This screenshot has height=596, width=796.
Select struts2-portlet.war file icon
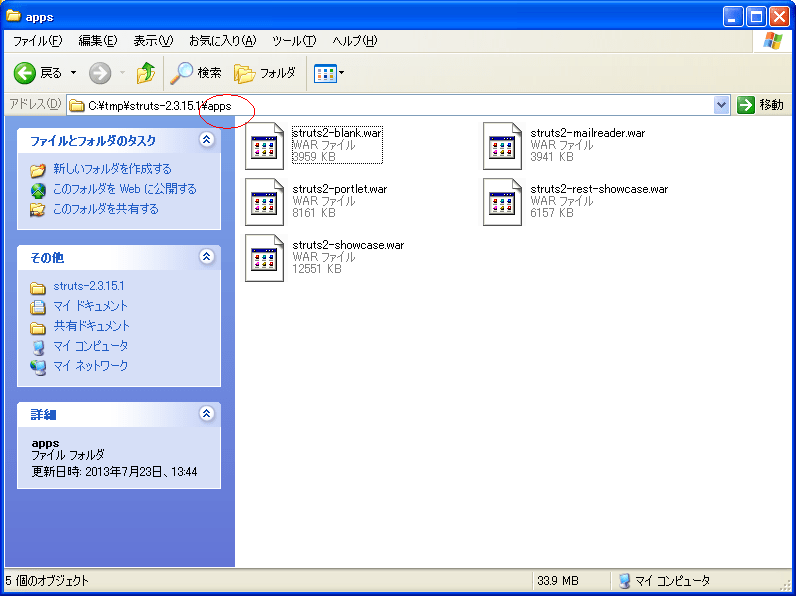(264, 202)
